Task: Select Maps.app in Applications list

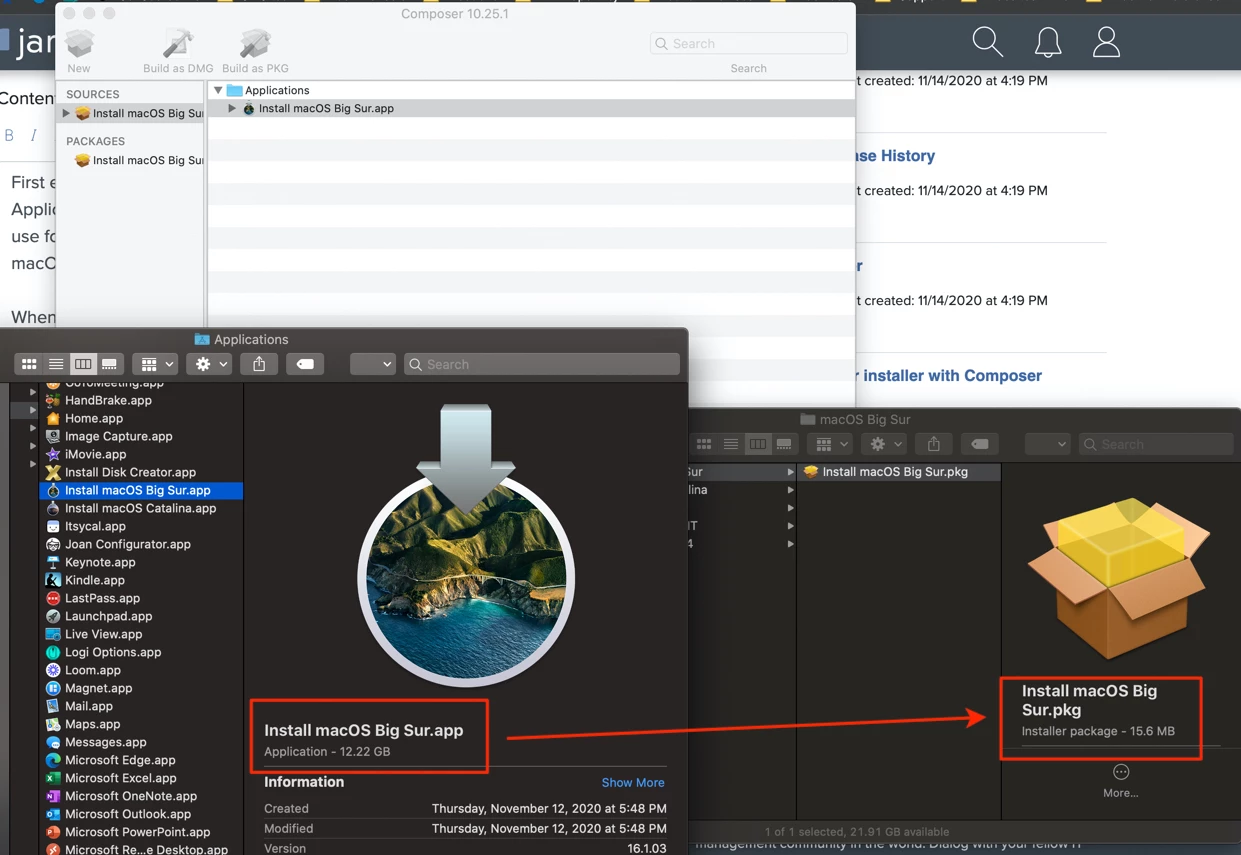Action: pyautogui.click(x=141, y=724)
